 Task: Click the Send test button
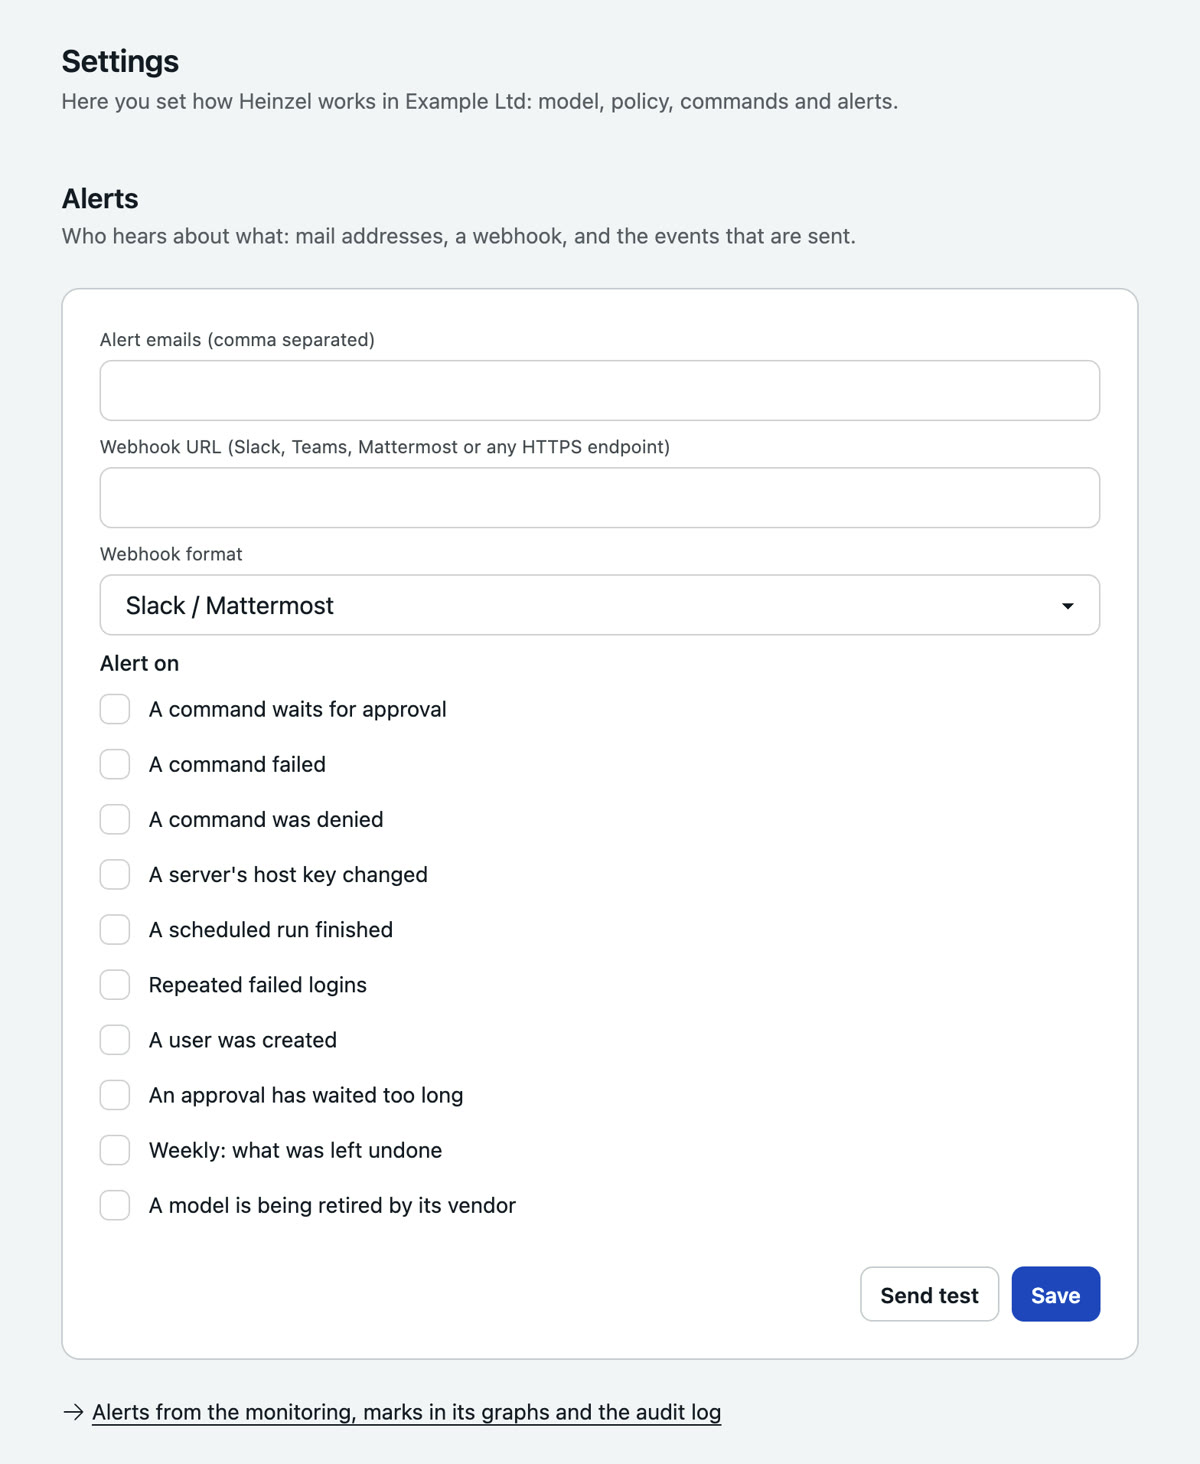point(929,1294)
